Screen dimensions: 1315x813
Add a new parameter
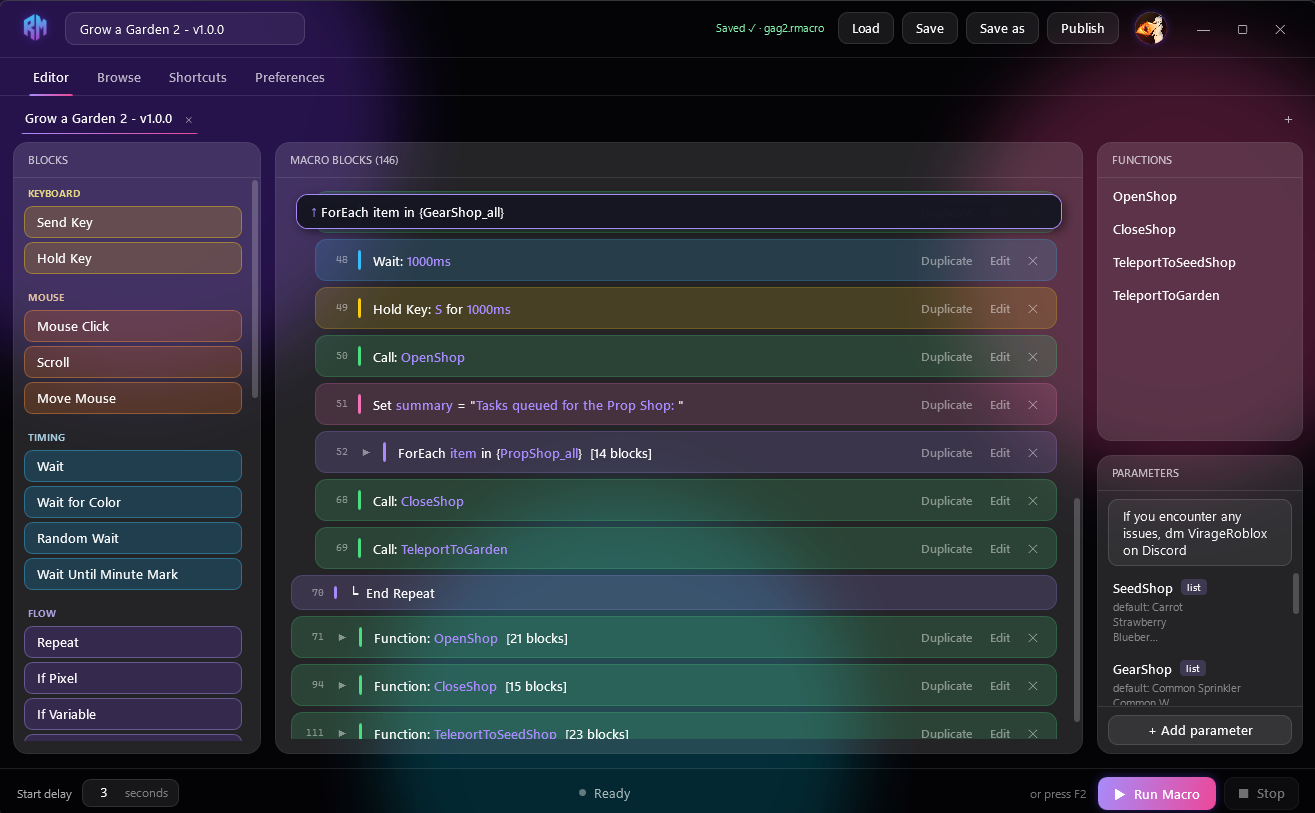click(1200, 730)
